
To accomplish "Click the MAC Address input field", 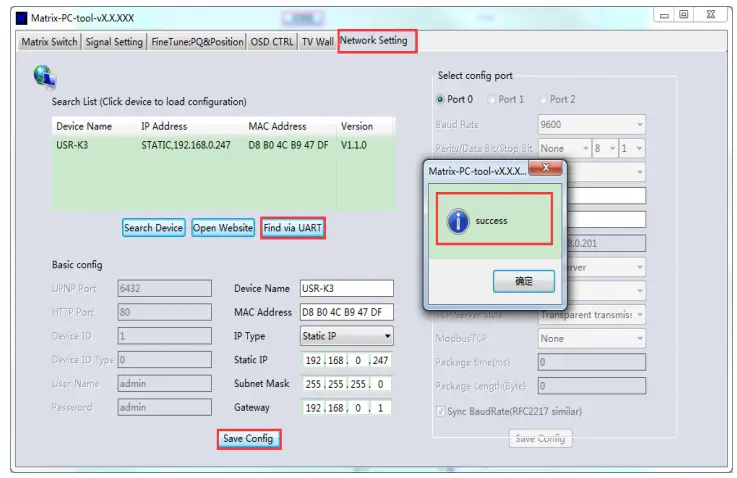I will coord(347,312).
